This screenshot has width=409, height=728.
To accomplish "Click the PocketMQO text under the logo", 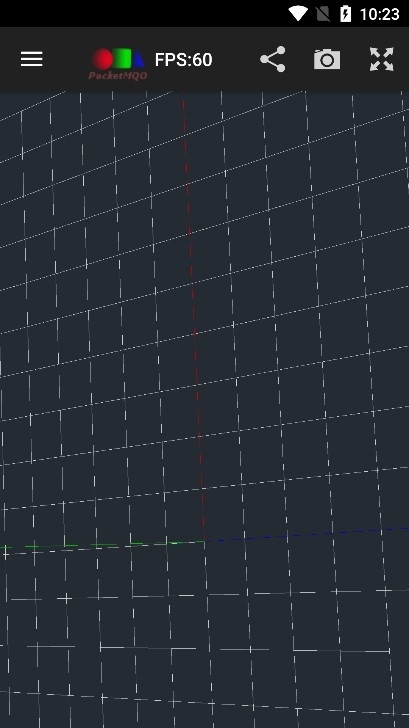I will (118, 75).
